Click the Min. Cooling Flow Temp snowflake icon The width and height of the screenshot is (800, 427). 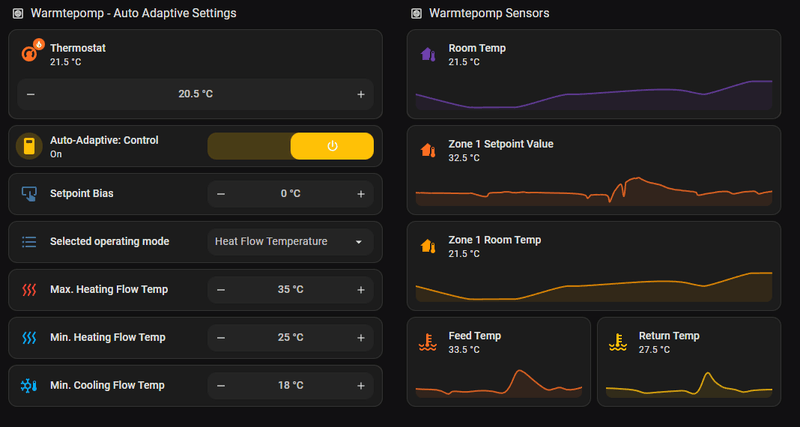pos(29,385)
